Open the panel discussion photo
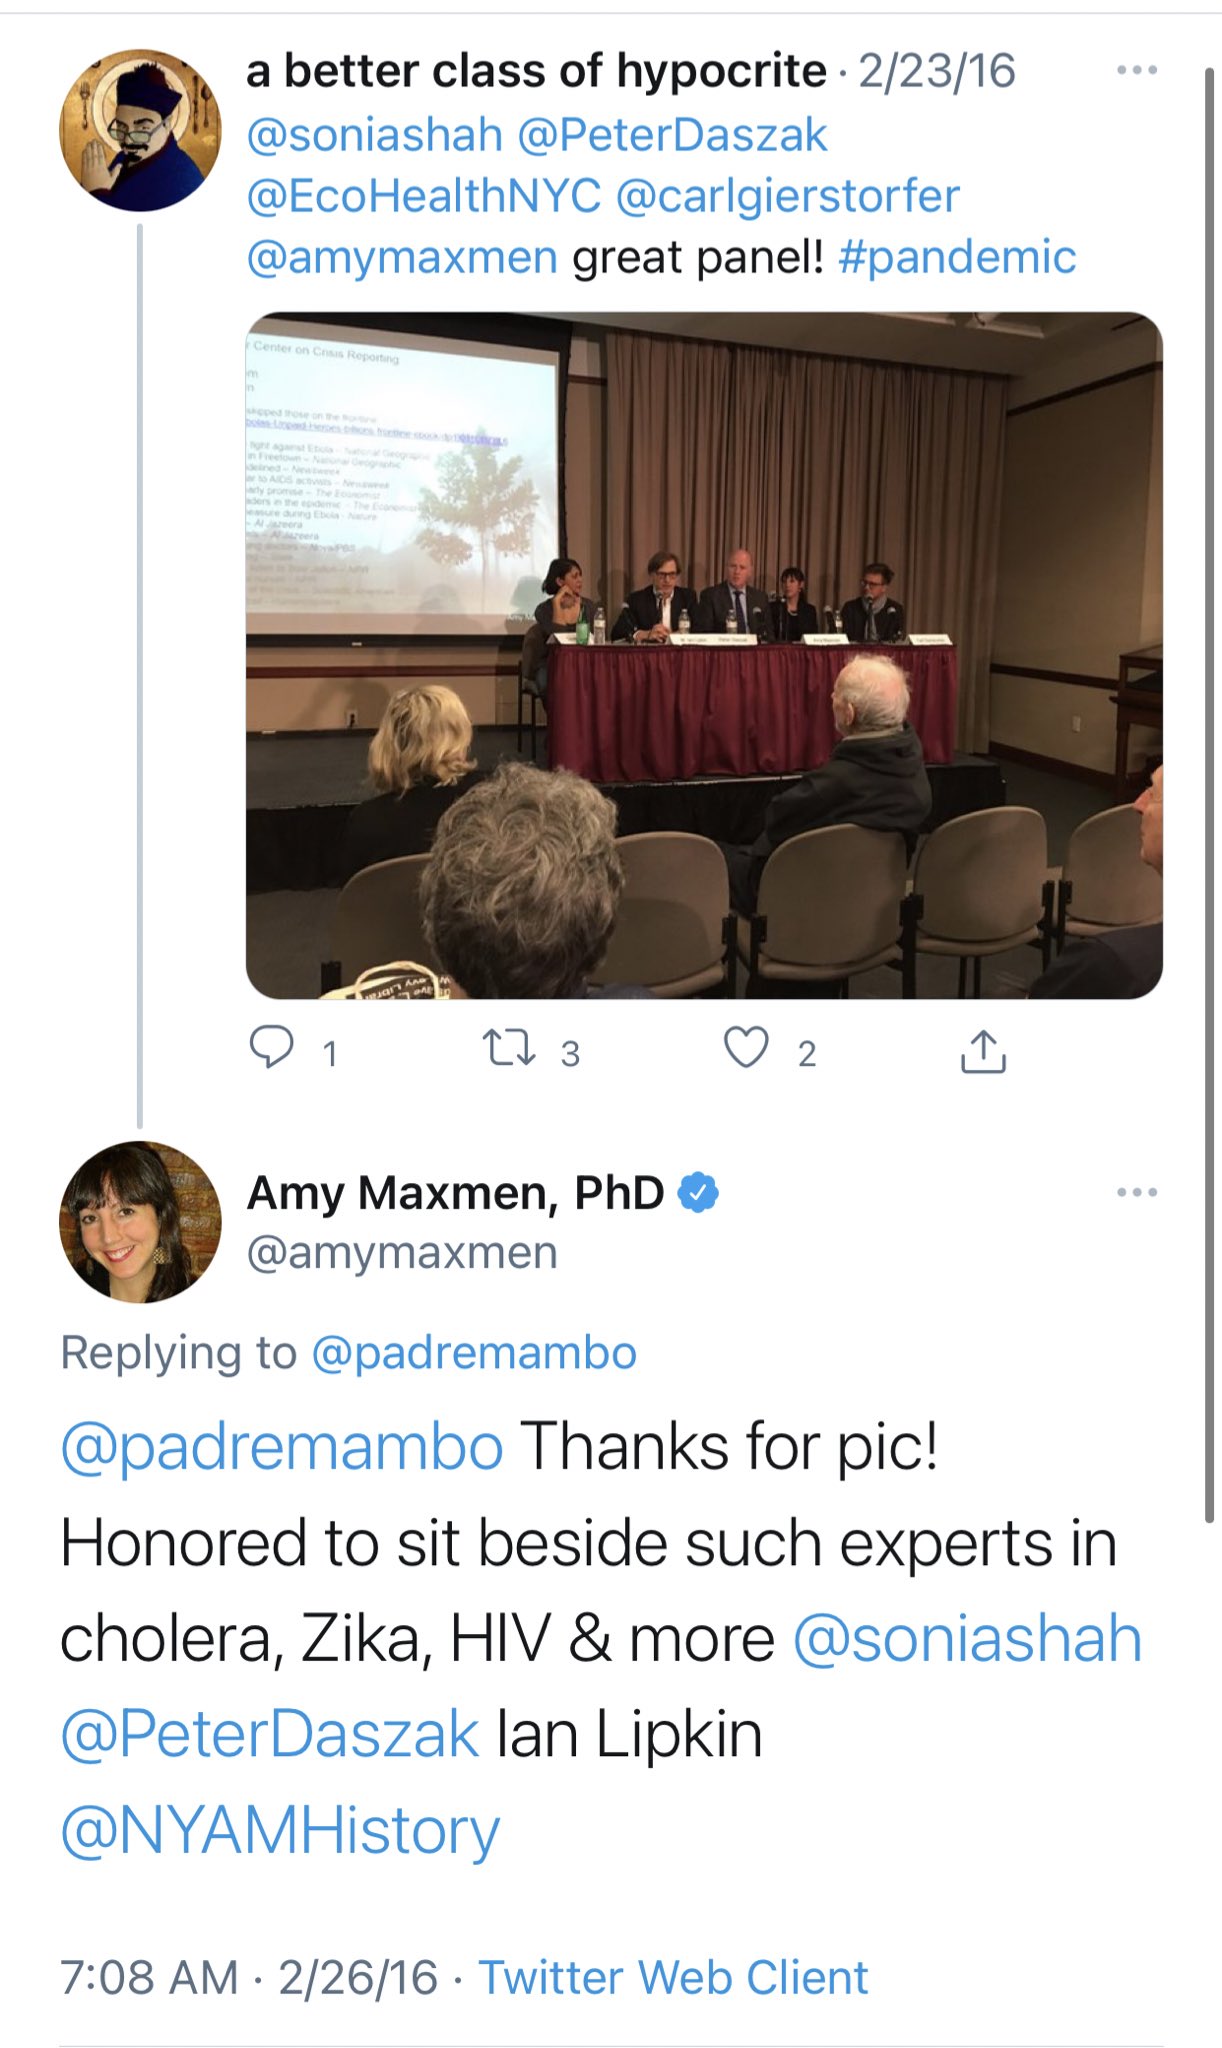1222x2048 pixels. (x=704, y=655)
